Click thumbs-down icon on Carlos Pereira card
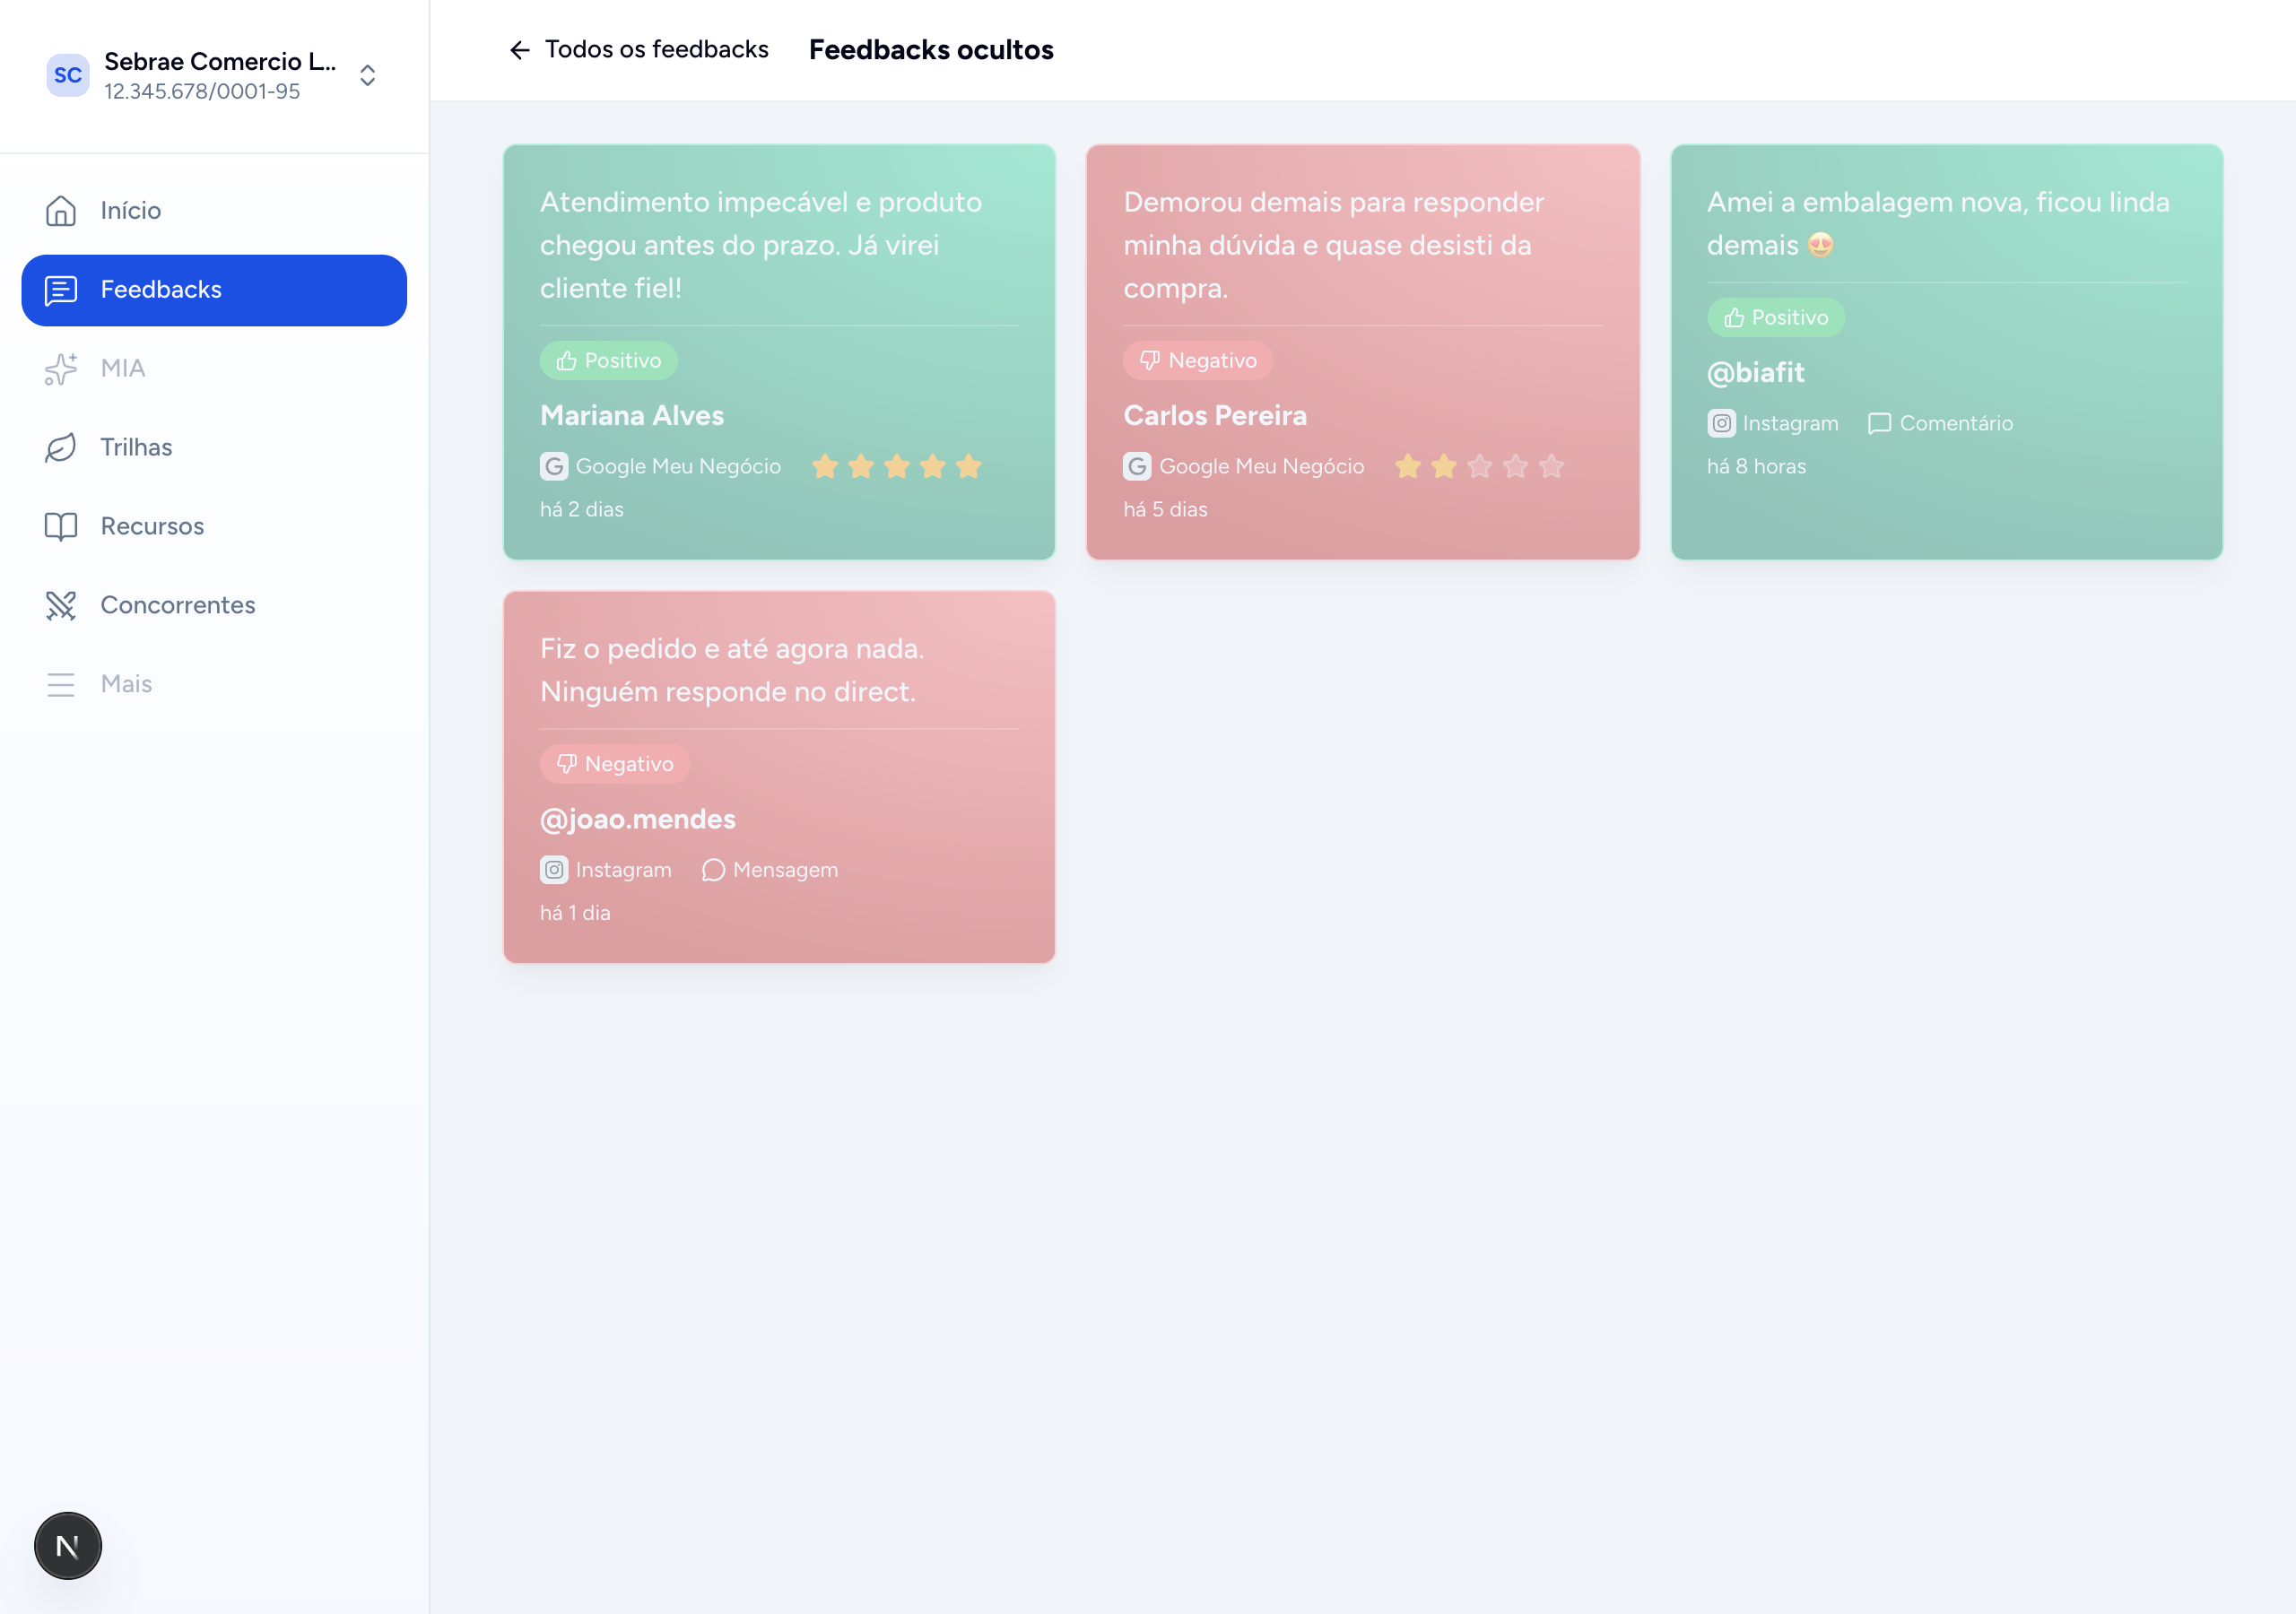The image size is (2296, 1614). pyautogui.click(x=1150, y=360)
